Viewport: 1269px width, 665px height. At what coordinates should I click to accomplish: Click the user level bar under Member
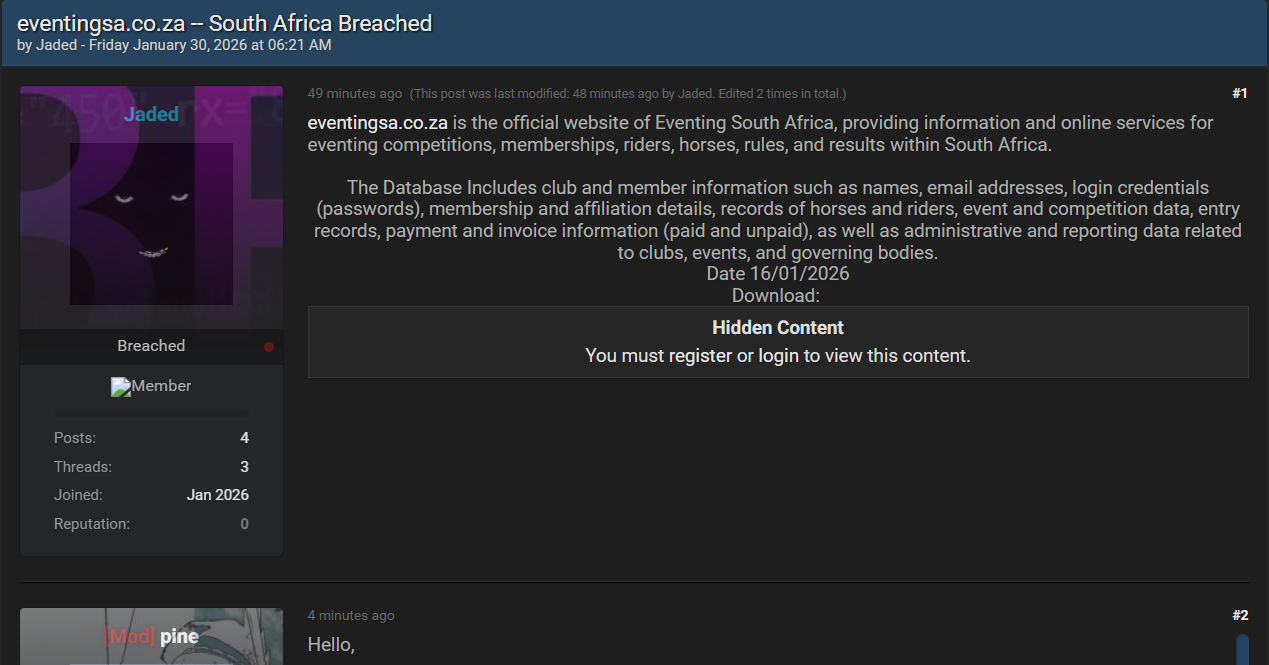point(151,413)
